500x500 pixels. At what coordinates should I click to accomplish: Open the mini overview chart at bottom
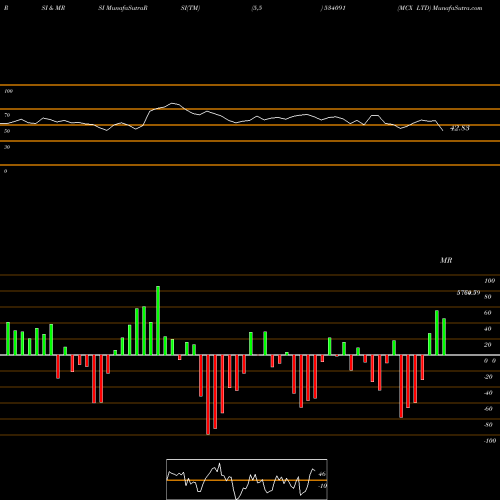pos(247,479)
